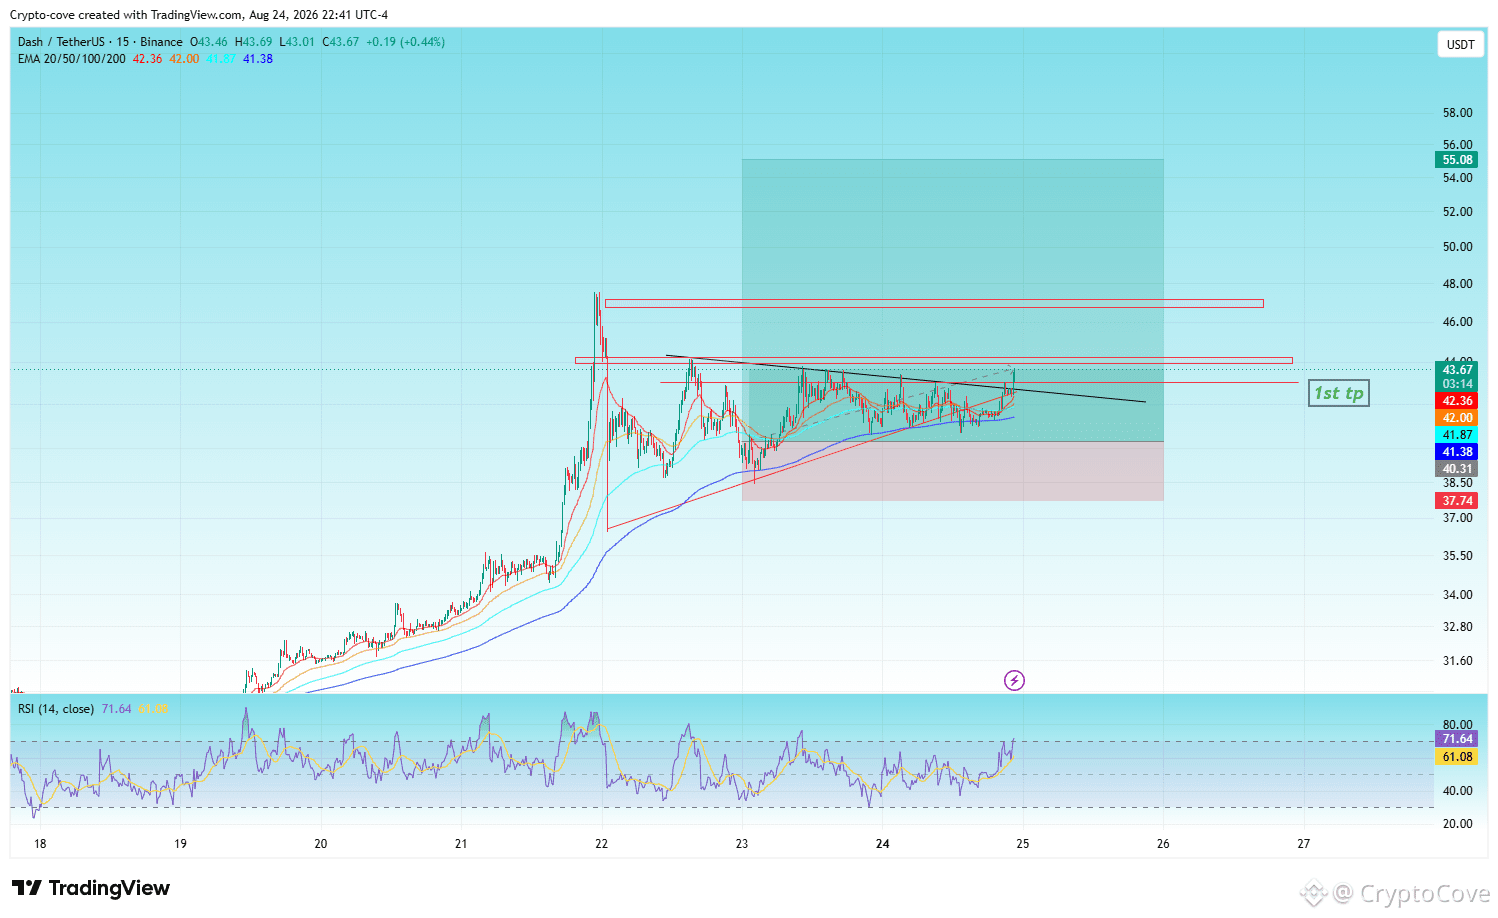Click the blue 41.38 value in EMA legend
The height and width of the screenshot is (918, 1498).
[x=258, y=59]
